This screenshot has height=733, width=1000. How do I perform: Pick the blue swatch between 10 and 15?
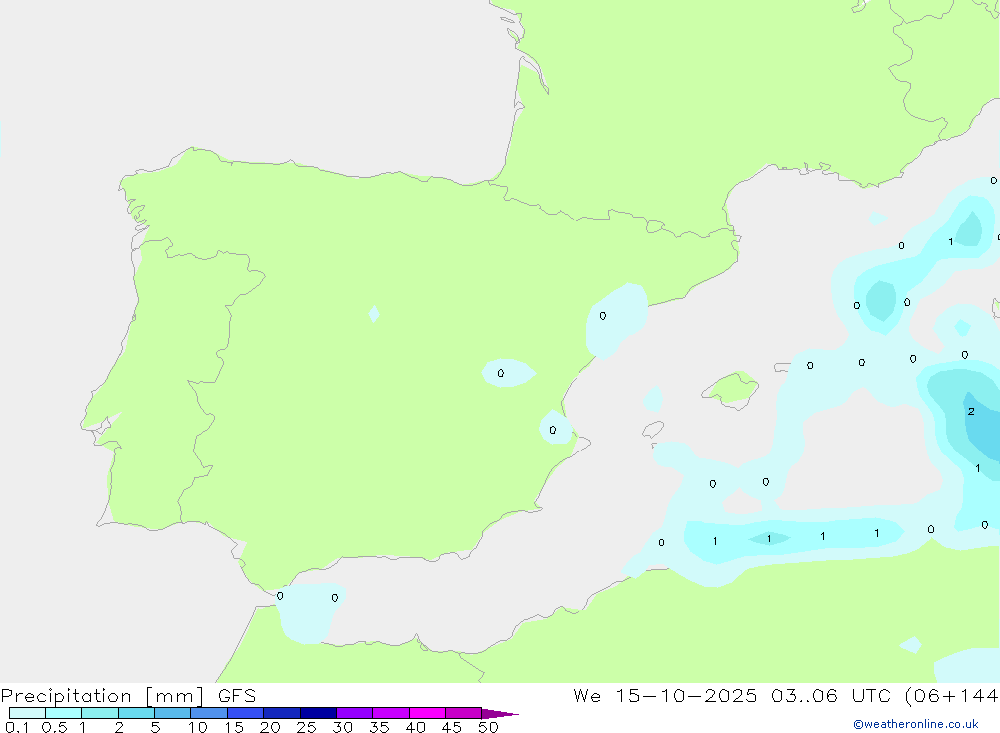click(x=209, y=713)
